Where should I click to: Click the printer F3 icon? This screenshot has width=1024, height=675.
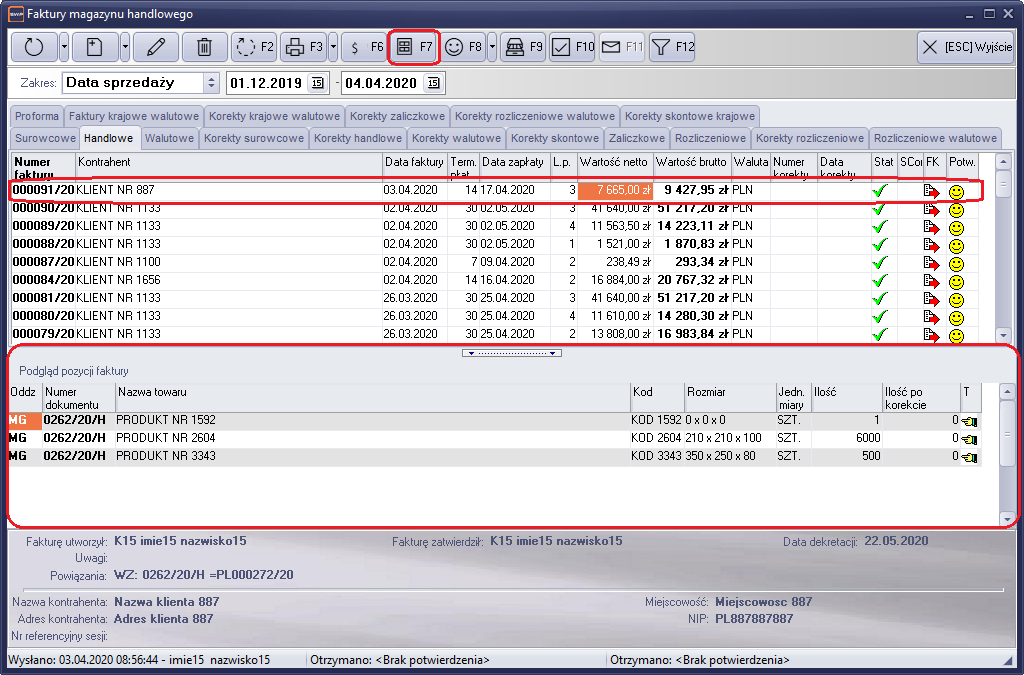296,47
